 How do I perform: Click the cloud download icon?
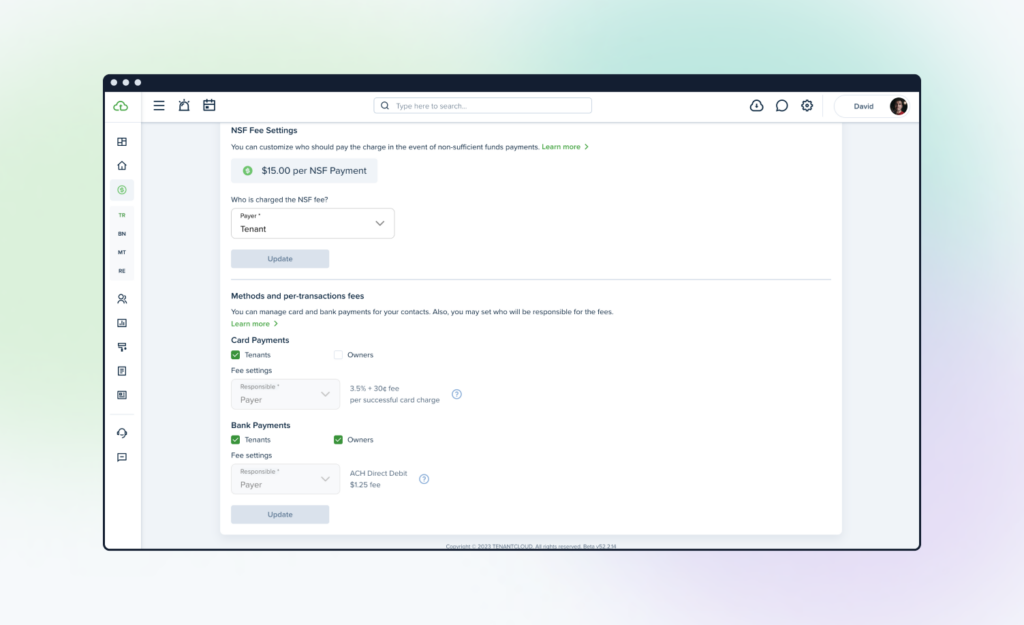click(756, 105)
